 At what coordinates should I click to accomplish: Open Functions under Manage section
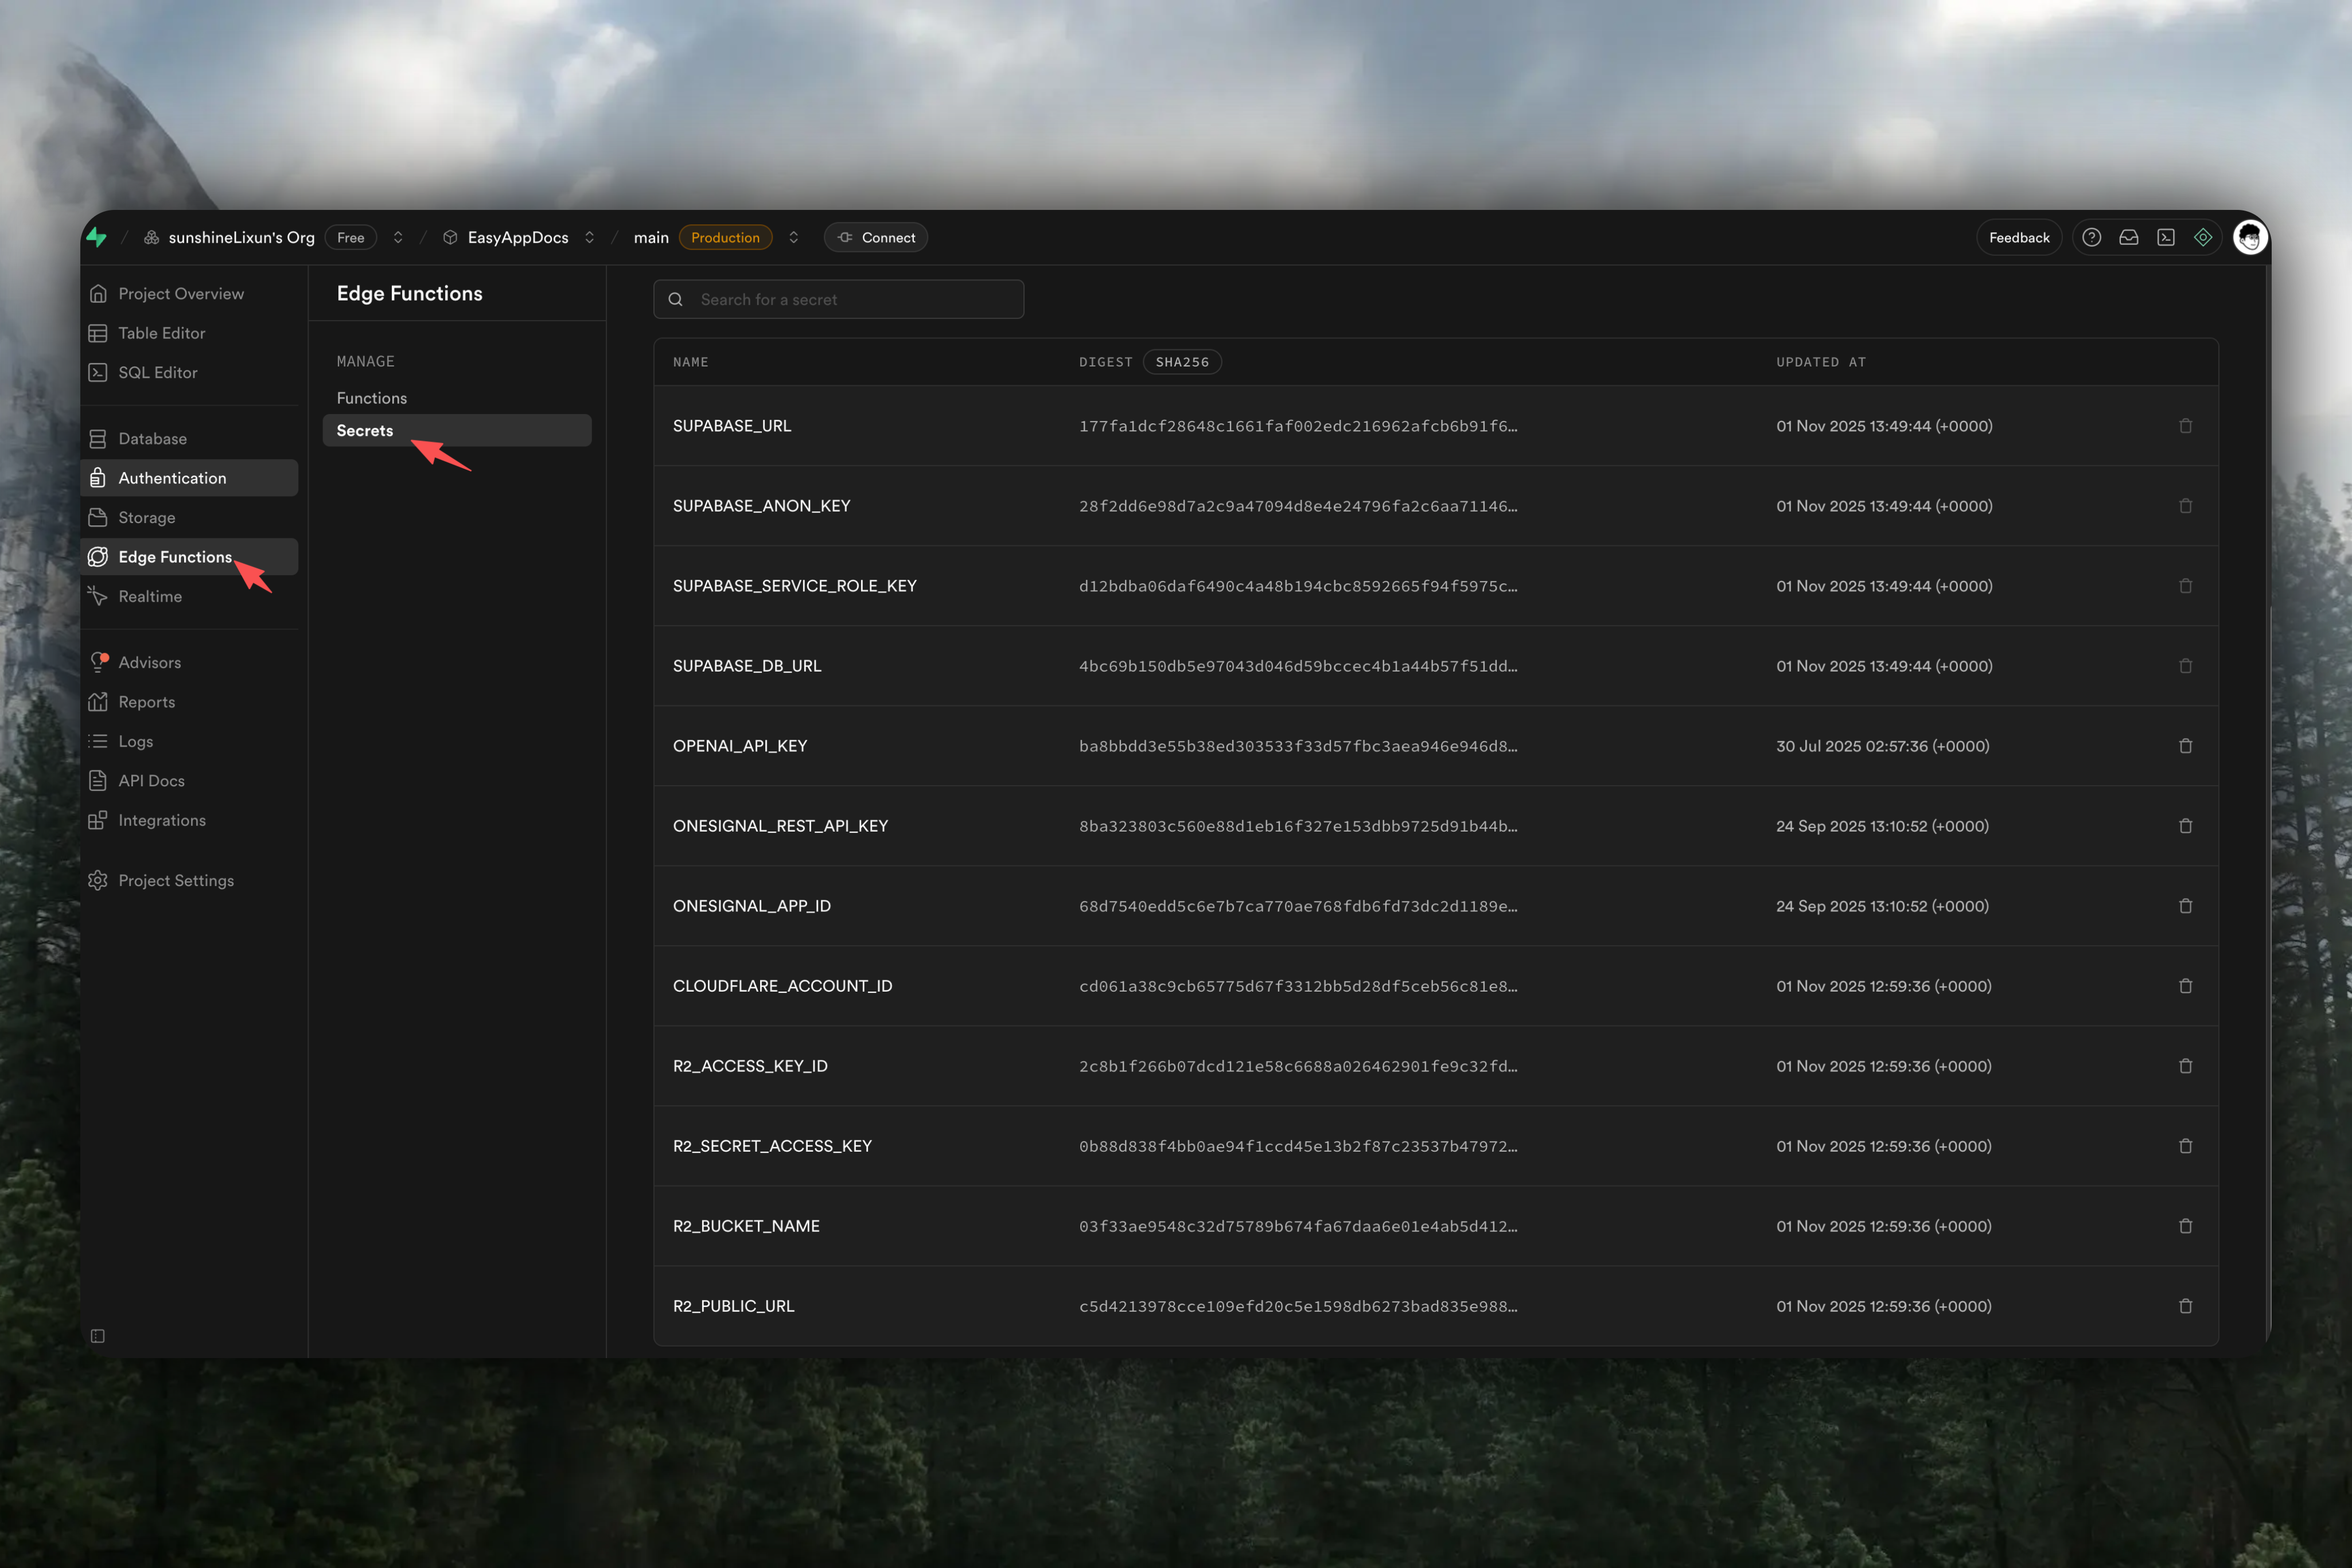[371, 398]
